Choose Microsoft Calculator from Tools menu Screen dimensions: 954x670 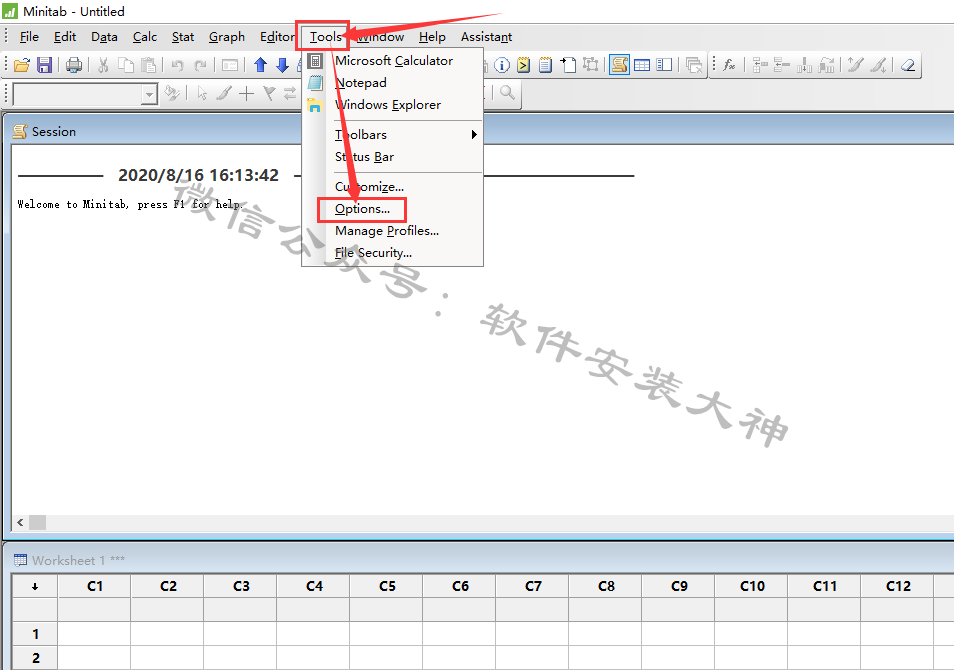pyautogui.click(x=394, y=61)
